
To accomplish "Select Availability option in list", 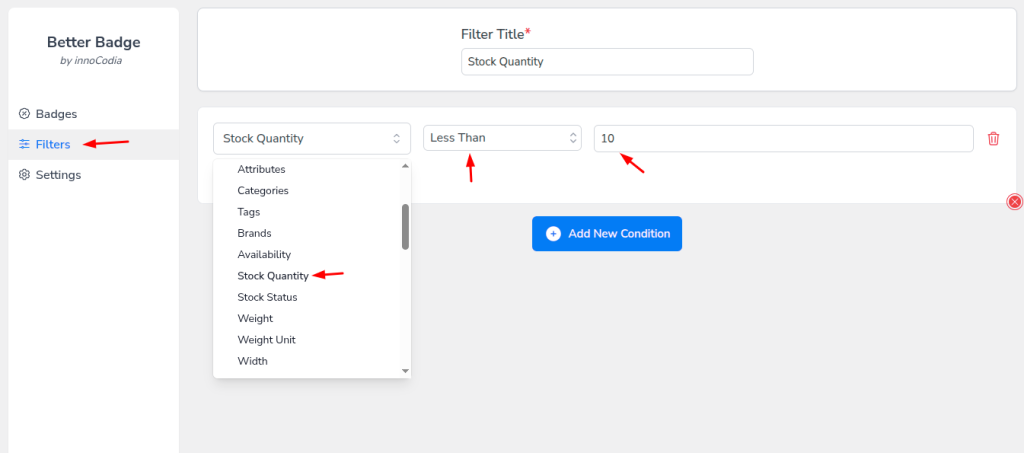I will tap(264, 255).
